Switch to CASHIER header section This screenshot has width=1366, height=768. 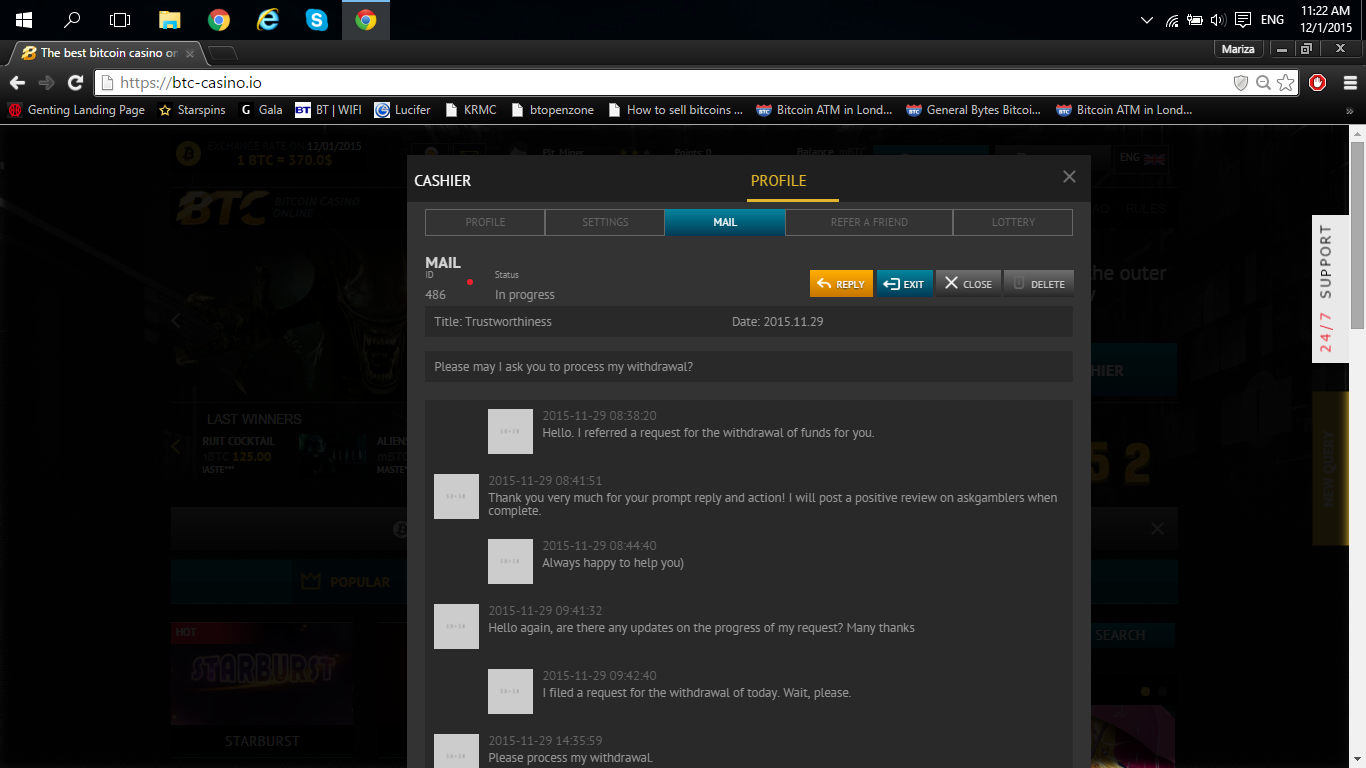click(x=442, y=181)
